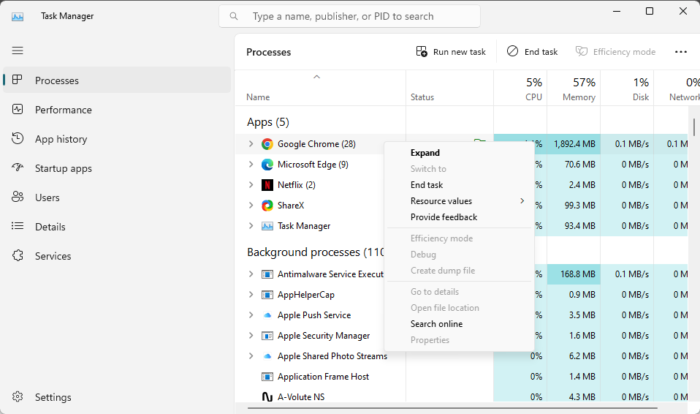This screenshot has height=414, width=700.
Task: Go to Startup apps page
Action: point(63,169)
